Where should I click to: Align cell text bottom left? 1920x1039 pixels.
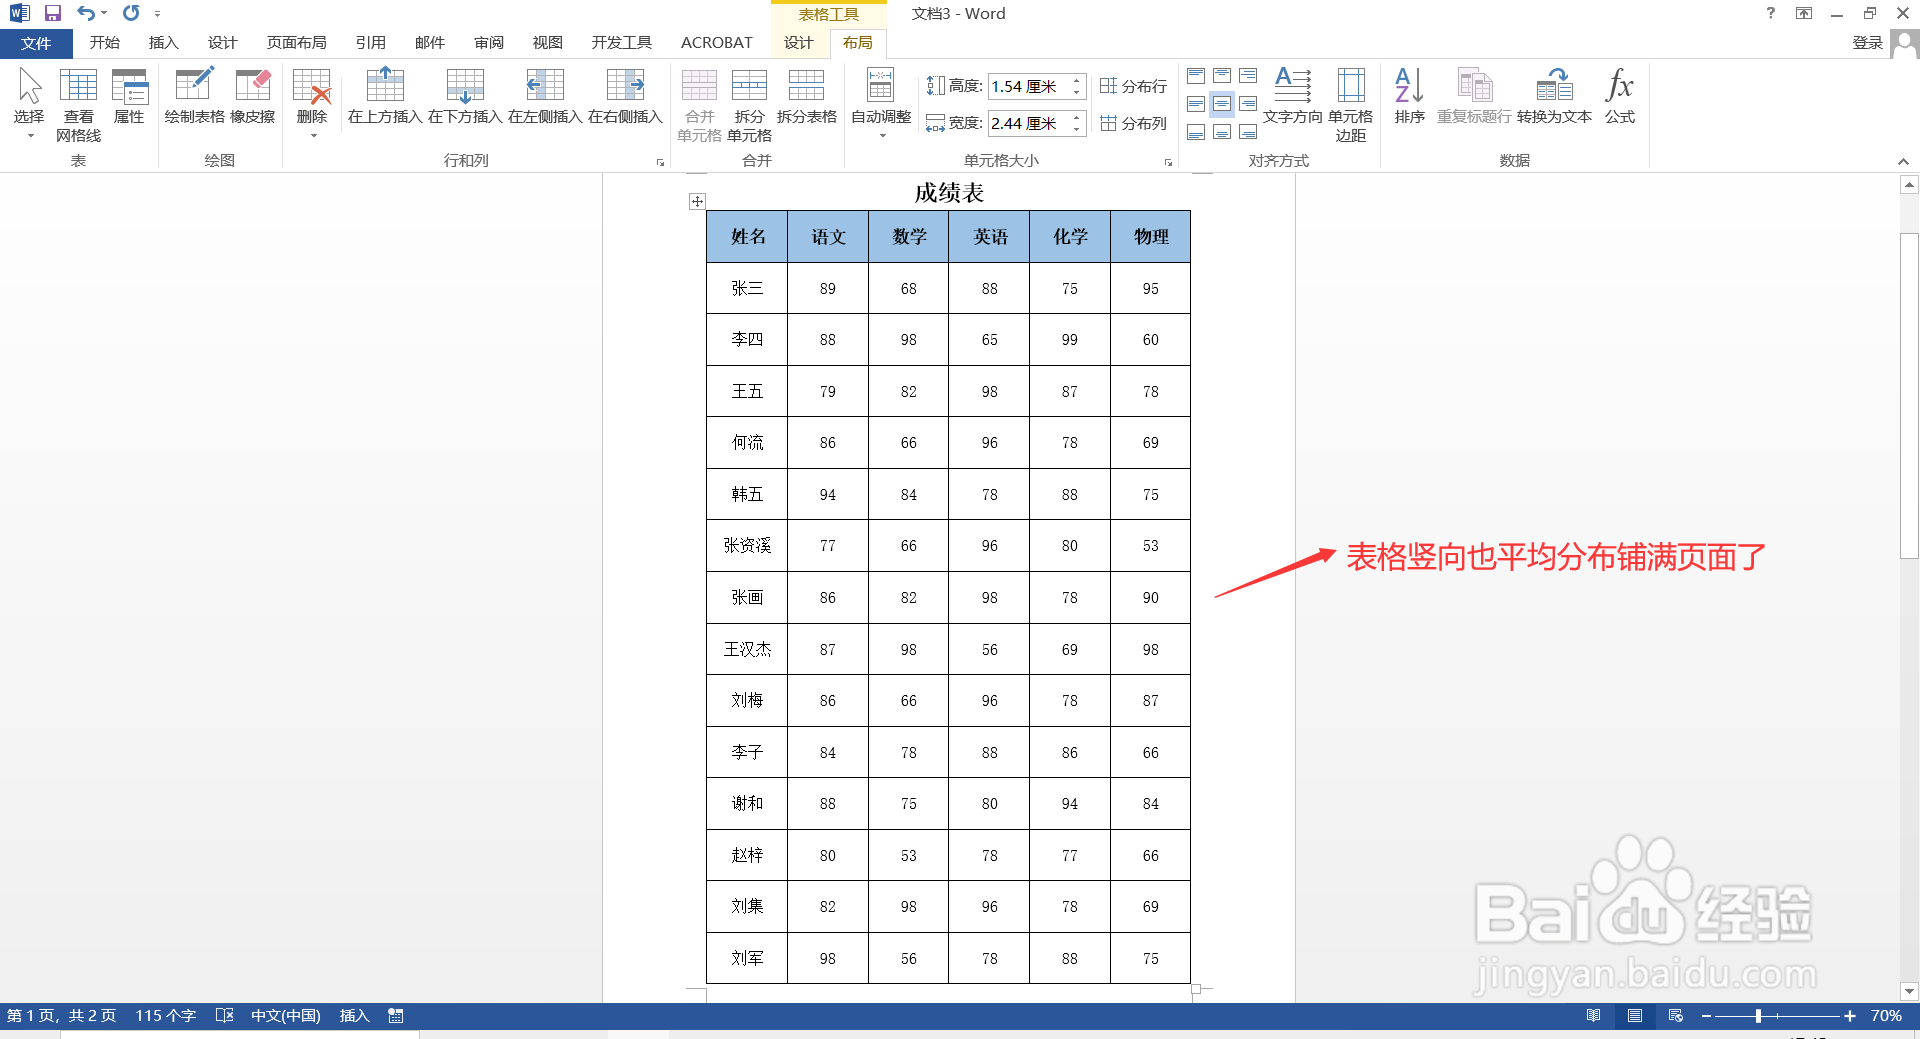[1196, 132]
